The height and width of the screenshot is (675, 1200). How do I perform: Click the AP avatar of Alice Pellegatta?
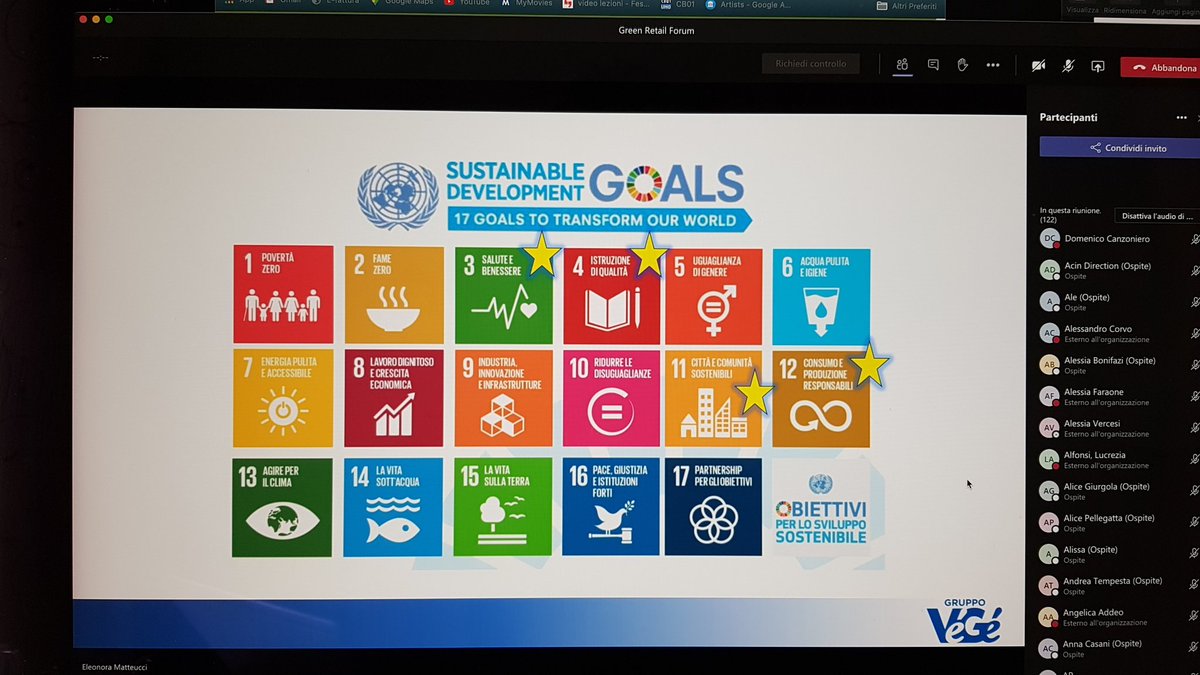(1049, 522)
